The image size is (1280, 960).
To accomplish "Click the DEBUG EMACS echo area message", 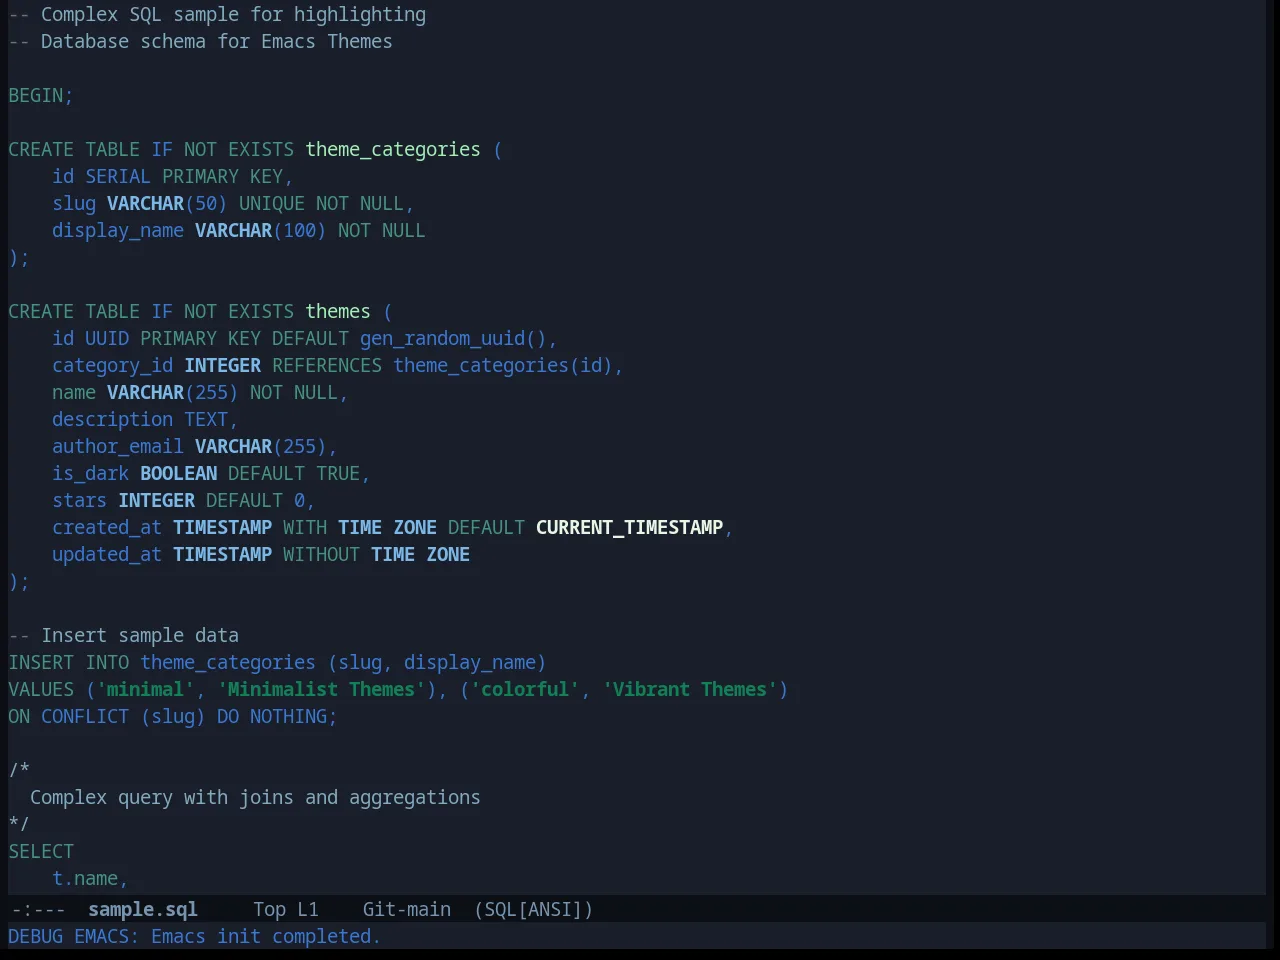I will pyautogui.click(x=194, y=936).
